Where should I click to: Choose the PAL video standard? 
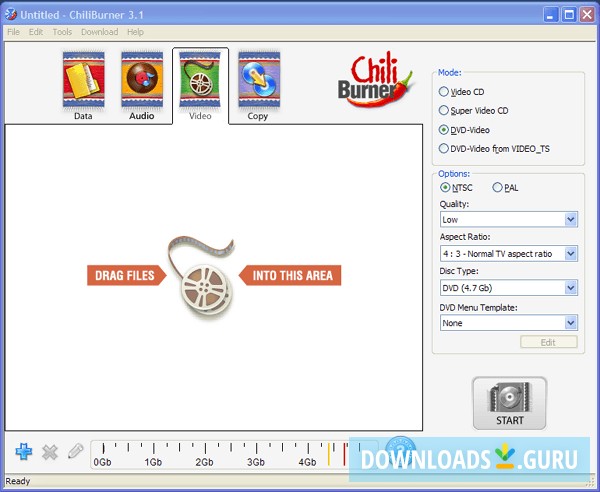click(505, 188)
